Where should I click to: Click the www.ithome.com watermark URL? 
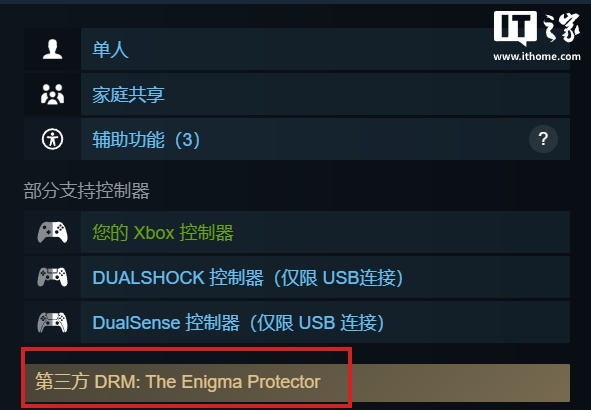(x=537, y=57)
